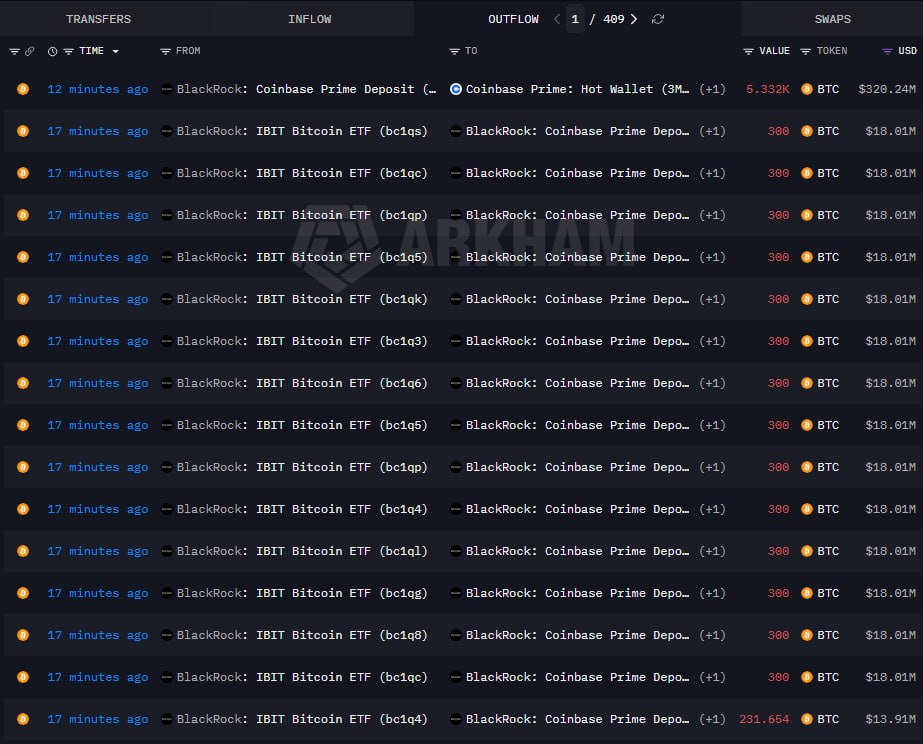Open the USD column filter
The height and width of the screenshot is (744, 923).
pyautogui.click(x=887, y=51)
